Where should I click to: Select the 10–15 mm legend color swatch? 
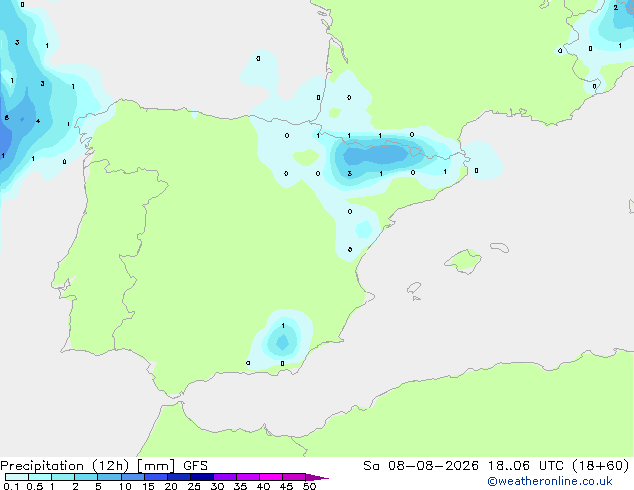coord(132,477)
